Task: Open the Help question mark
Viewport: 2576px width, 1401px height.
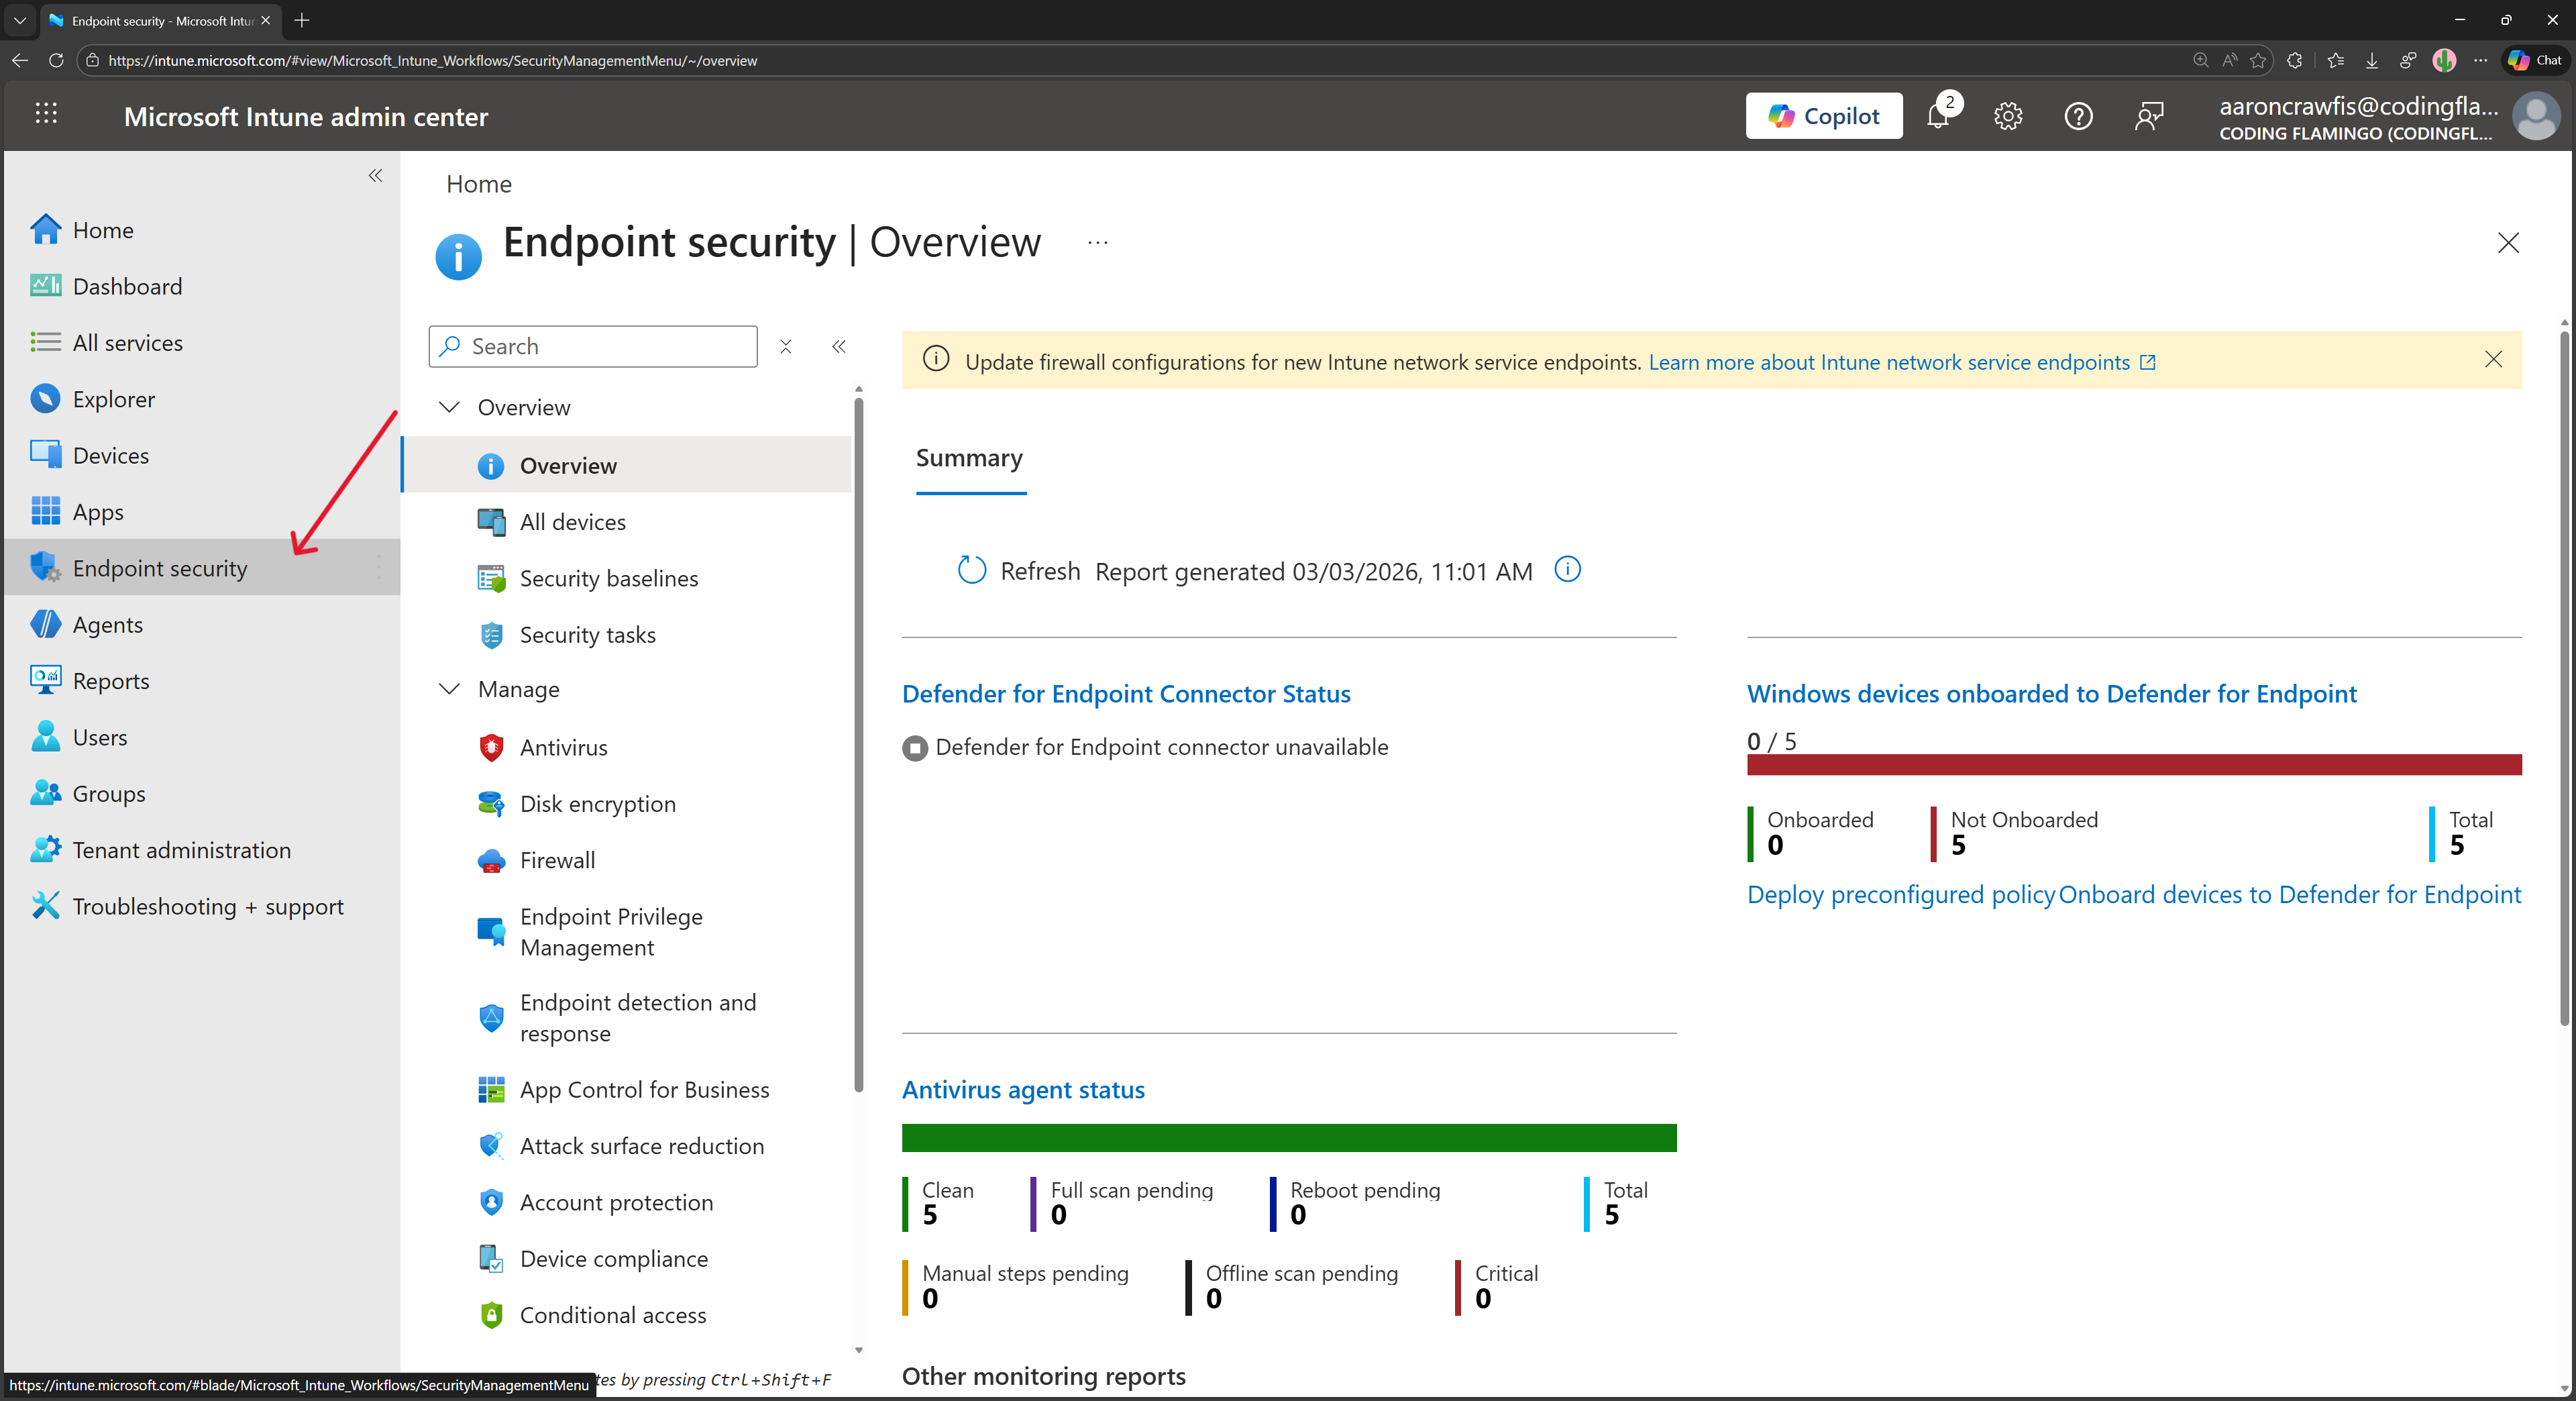Action: (x=2077, y=115)
